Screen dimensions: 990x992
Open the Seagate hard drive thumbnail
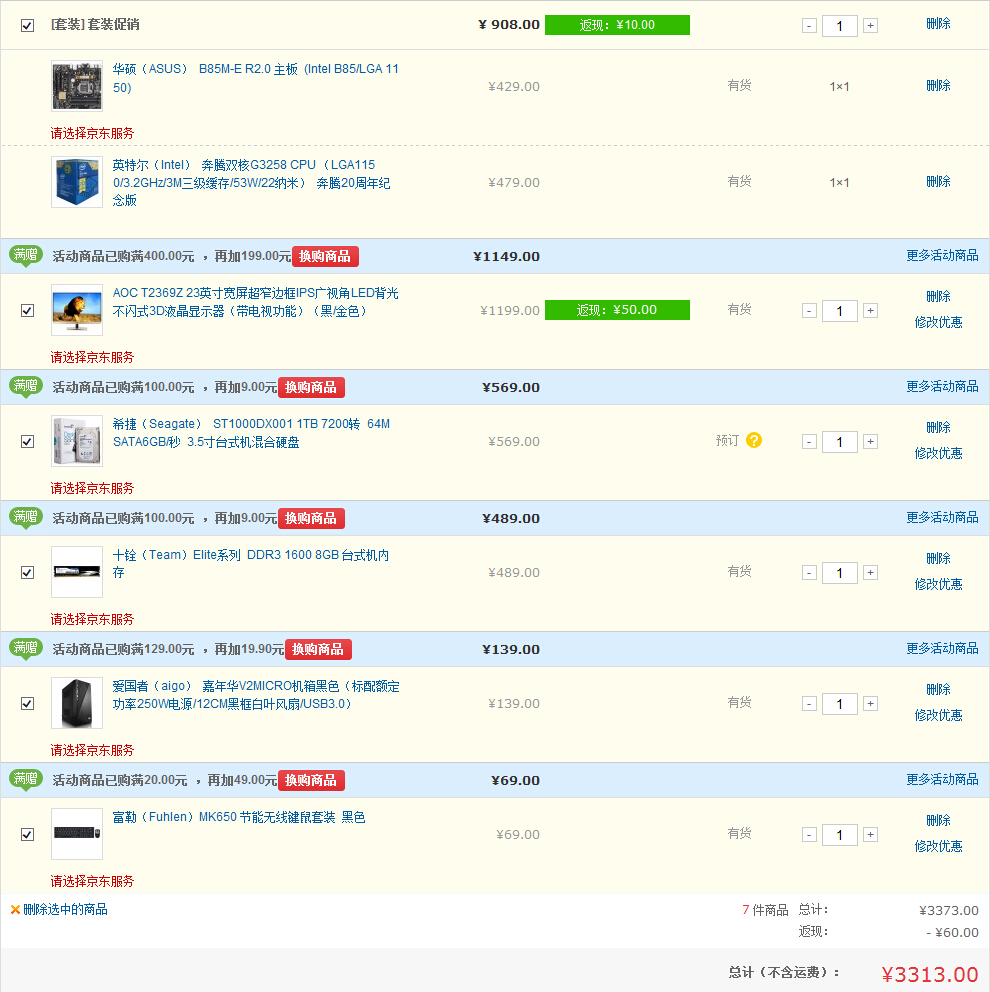[77, 441]
